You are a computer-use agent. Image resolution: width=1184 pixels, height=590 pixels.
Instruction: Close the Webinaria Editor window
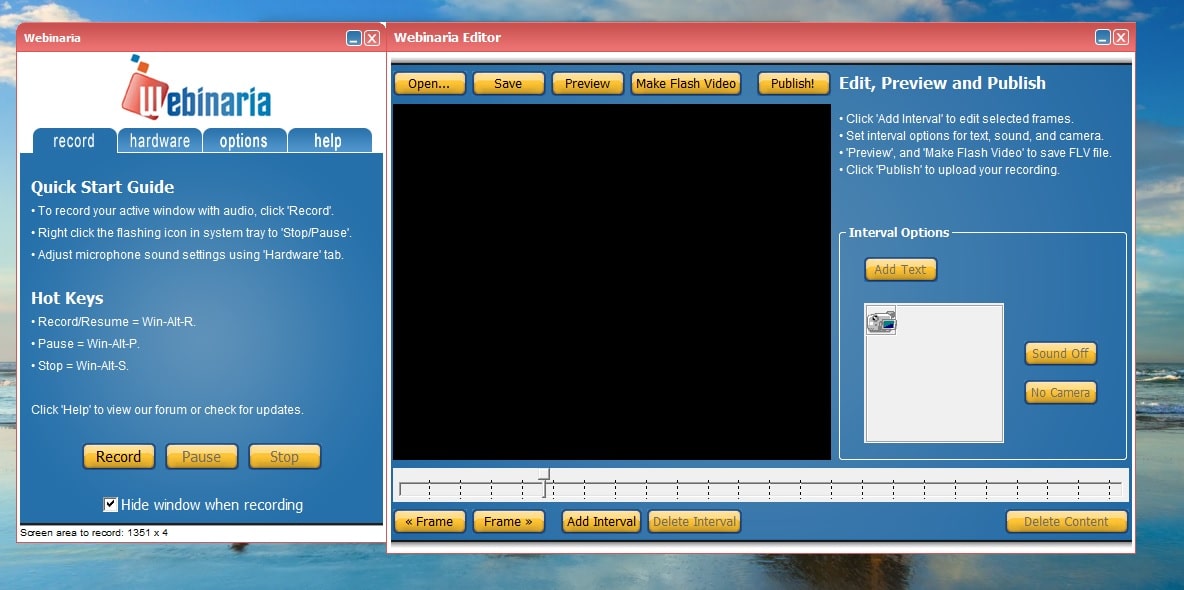pos(1121,38)
